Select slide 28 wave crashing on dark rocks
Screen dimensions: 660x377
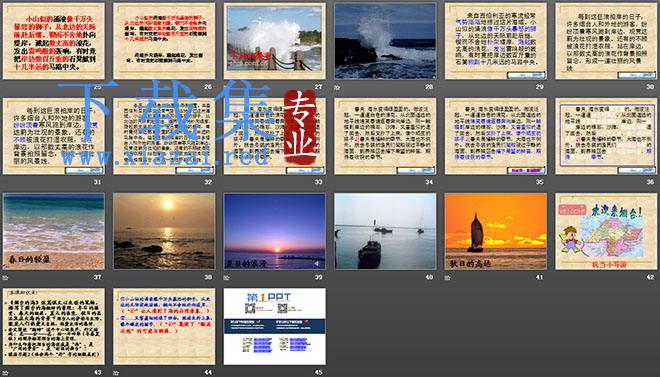[x=385, y=41]
